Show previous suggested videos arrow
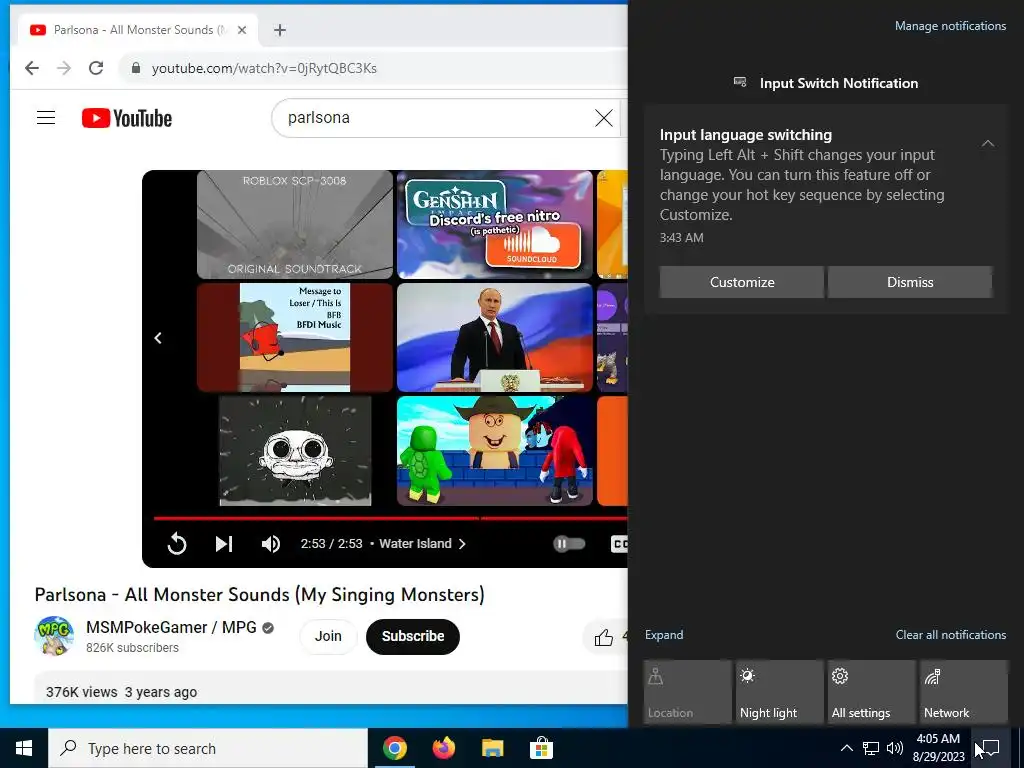This screenshot has height=768, width=1024. click(x=157, y=338)
